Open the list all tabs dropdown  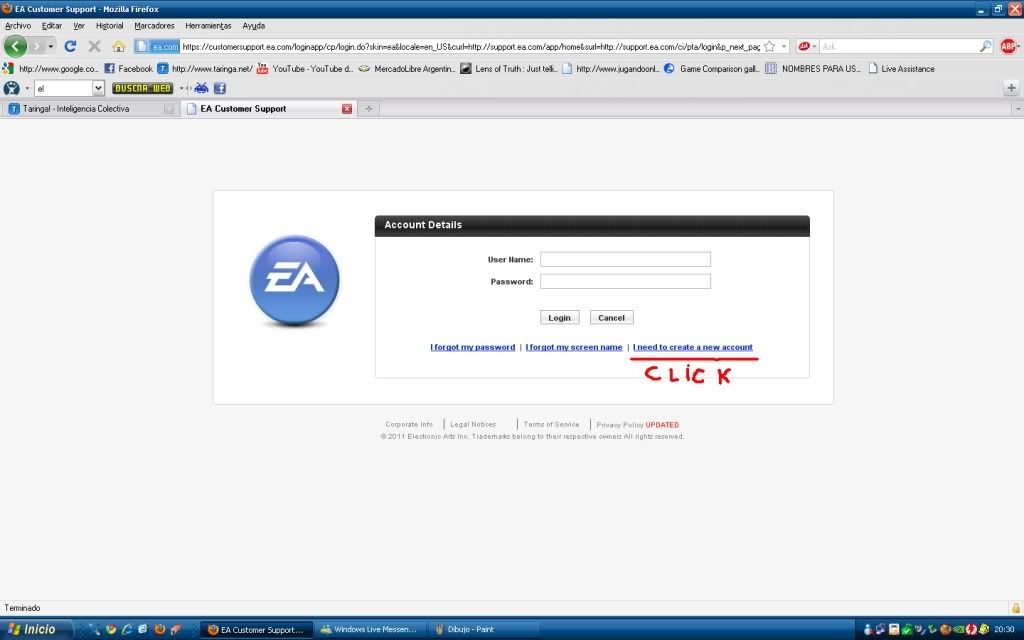[x=1017, y=109]
